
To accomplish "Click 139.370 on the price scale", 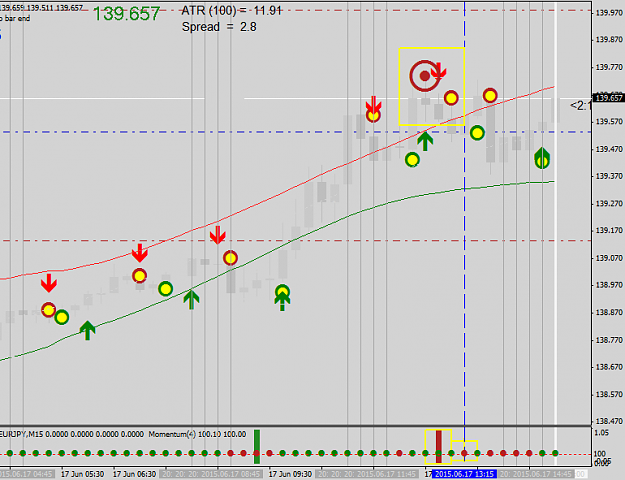I will [609, 176].
